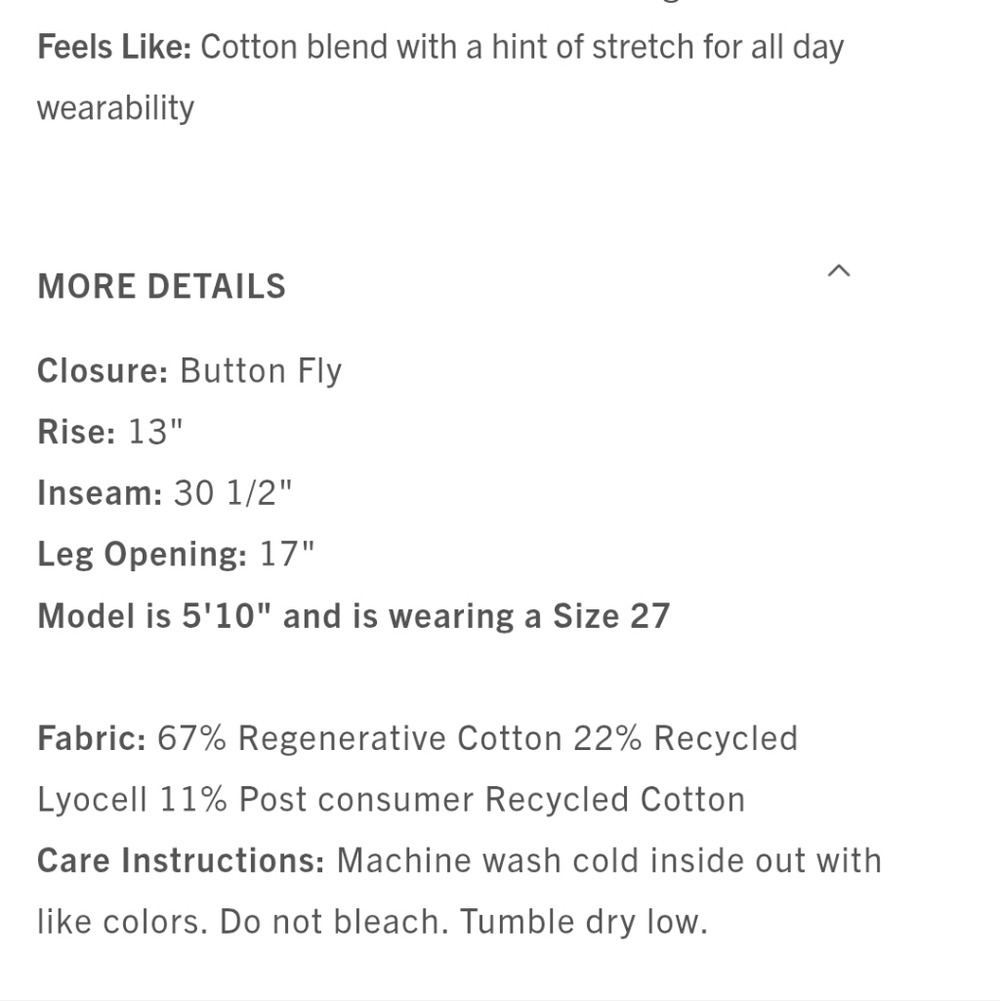The height and width of the screenshot is (1001, 1000).
Task: Collapse the More Details chevron arrow
Action: coord(838,271)
